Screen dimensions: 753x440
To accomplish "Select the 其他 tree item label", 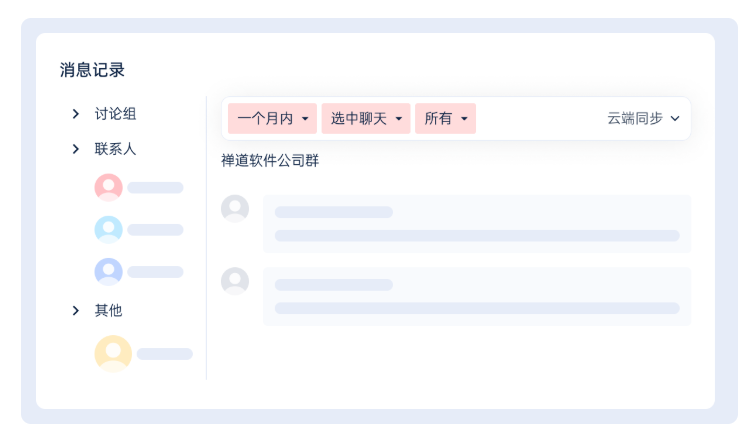I will click(x=109, y=310).
